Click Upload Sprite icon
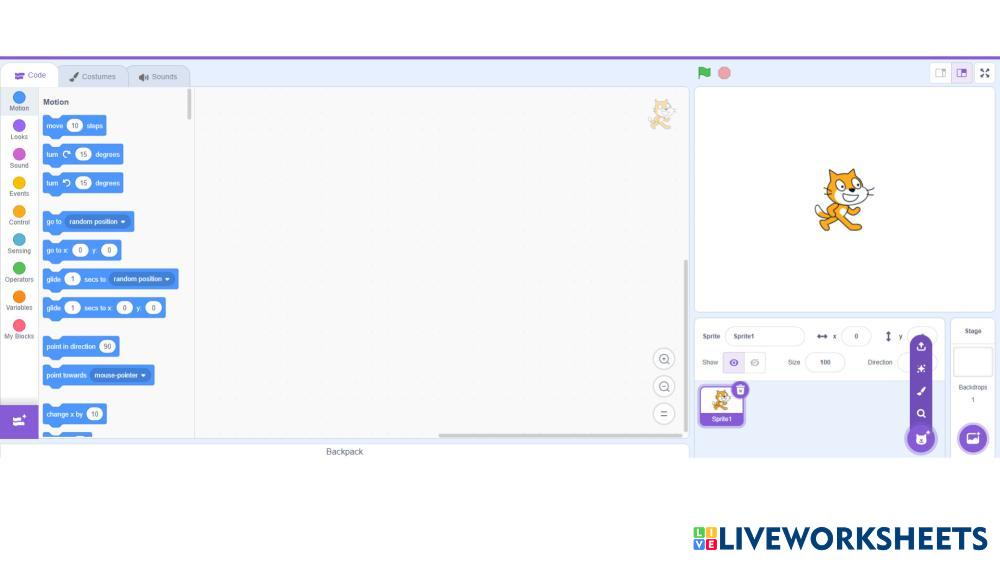This screenshot has width=1000, height=563. [921, 346]
